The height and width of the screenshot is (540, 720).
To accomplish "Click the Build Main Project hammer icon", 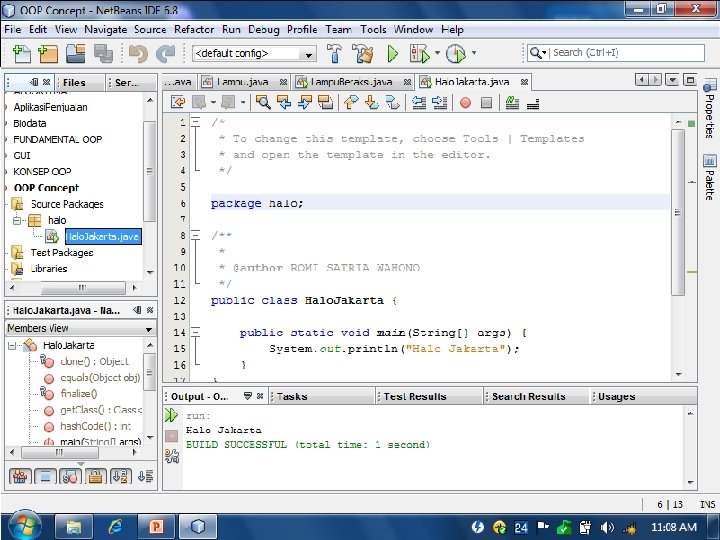I will [336, 53].
